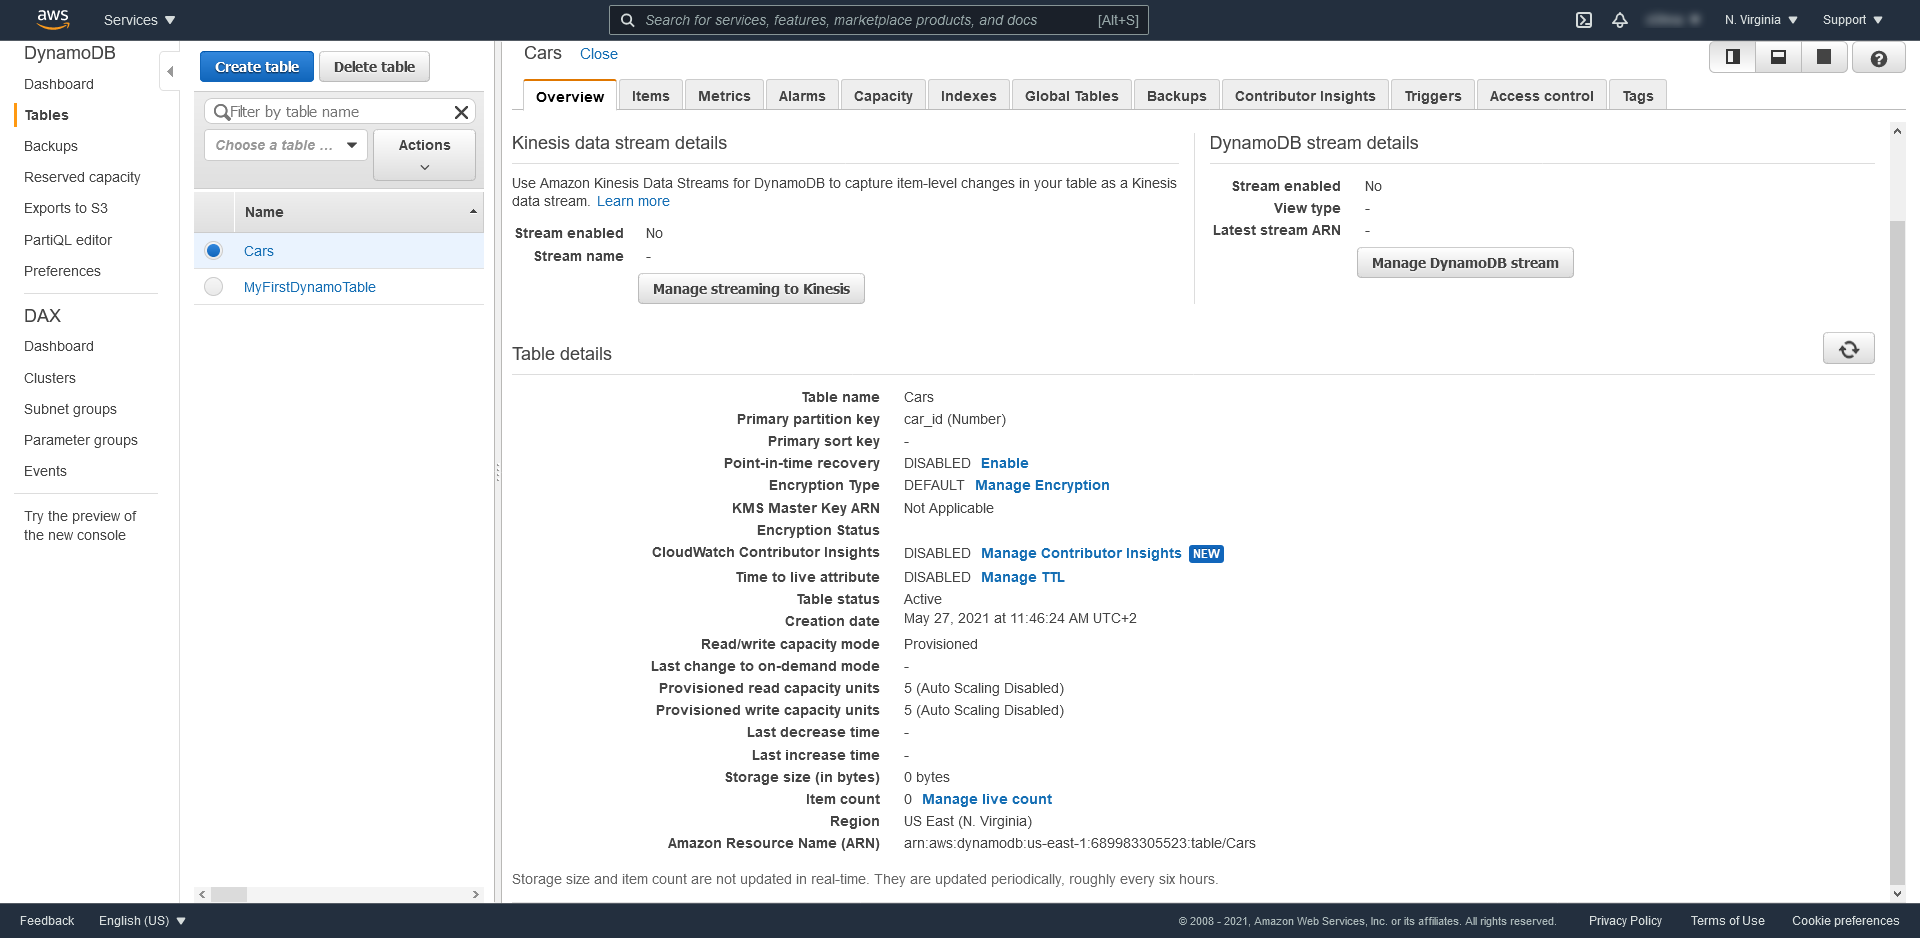Image resolution: width=1920 pixels, height=938 pixels.
Task: Click the search magnifier icon in top bar
Action: pos(627,20)
